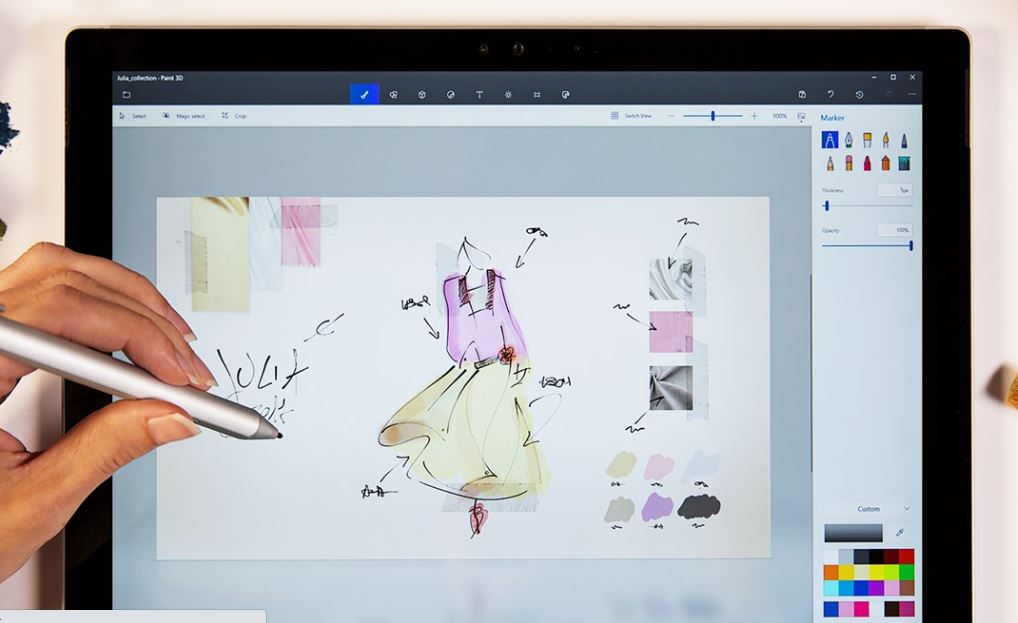
Task: Choose the Select tool
Action: click(132, 116)
